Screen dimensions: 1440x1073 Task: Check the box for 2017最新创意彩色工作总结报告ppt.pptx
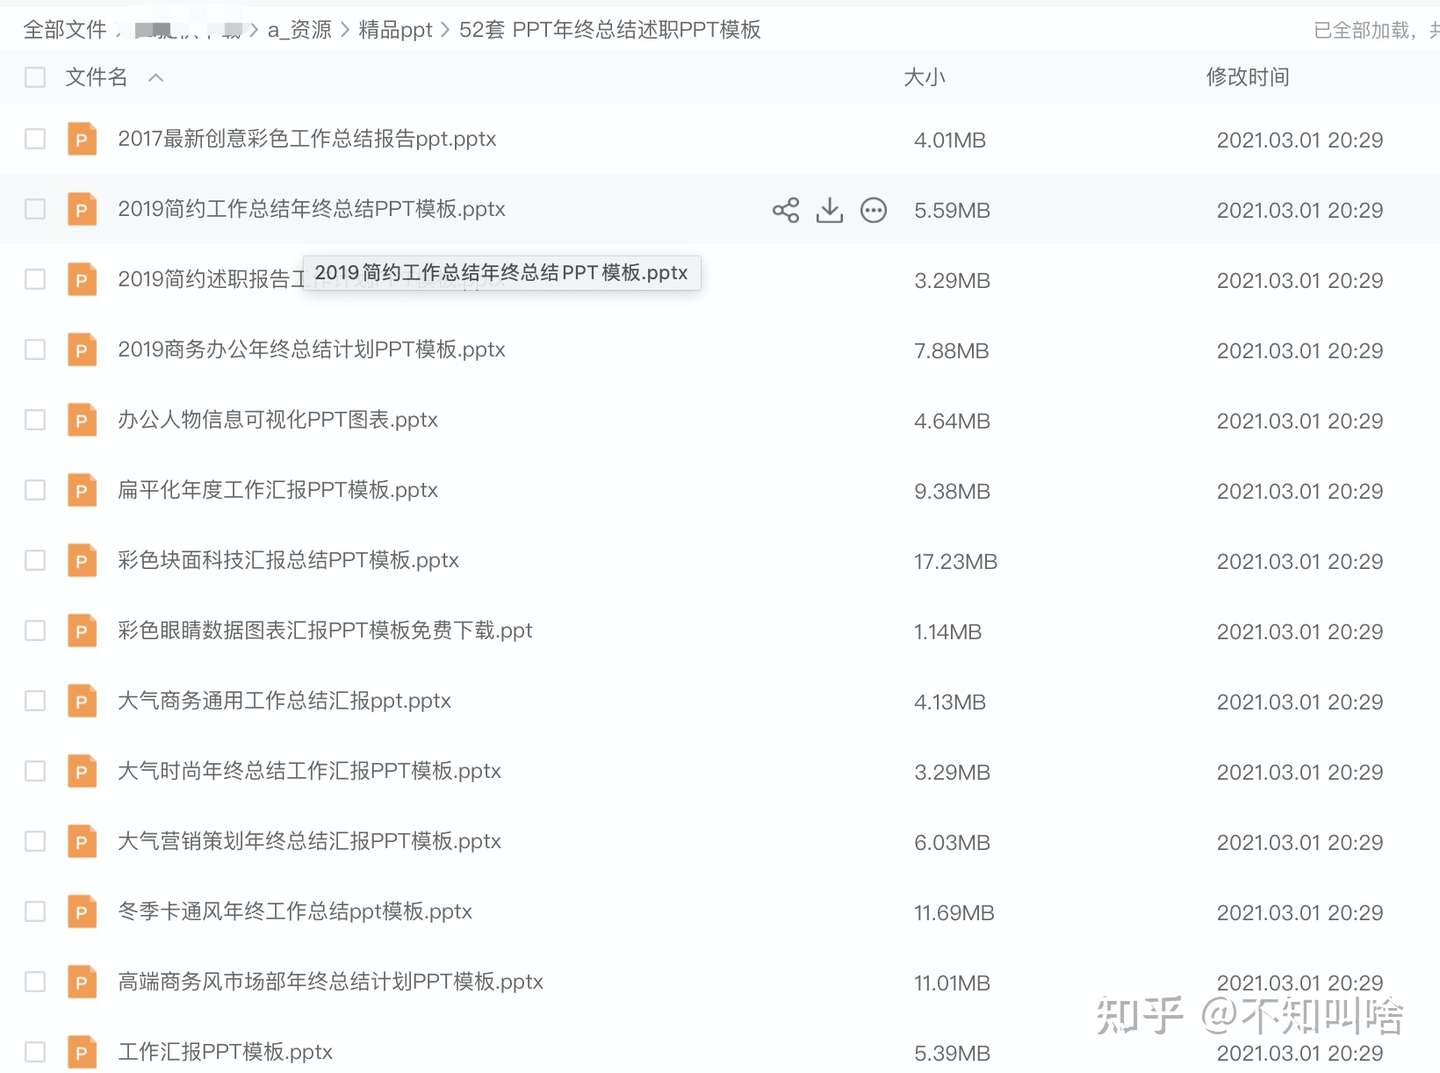(35, 139)
